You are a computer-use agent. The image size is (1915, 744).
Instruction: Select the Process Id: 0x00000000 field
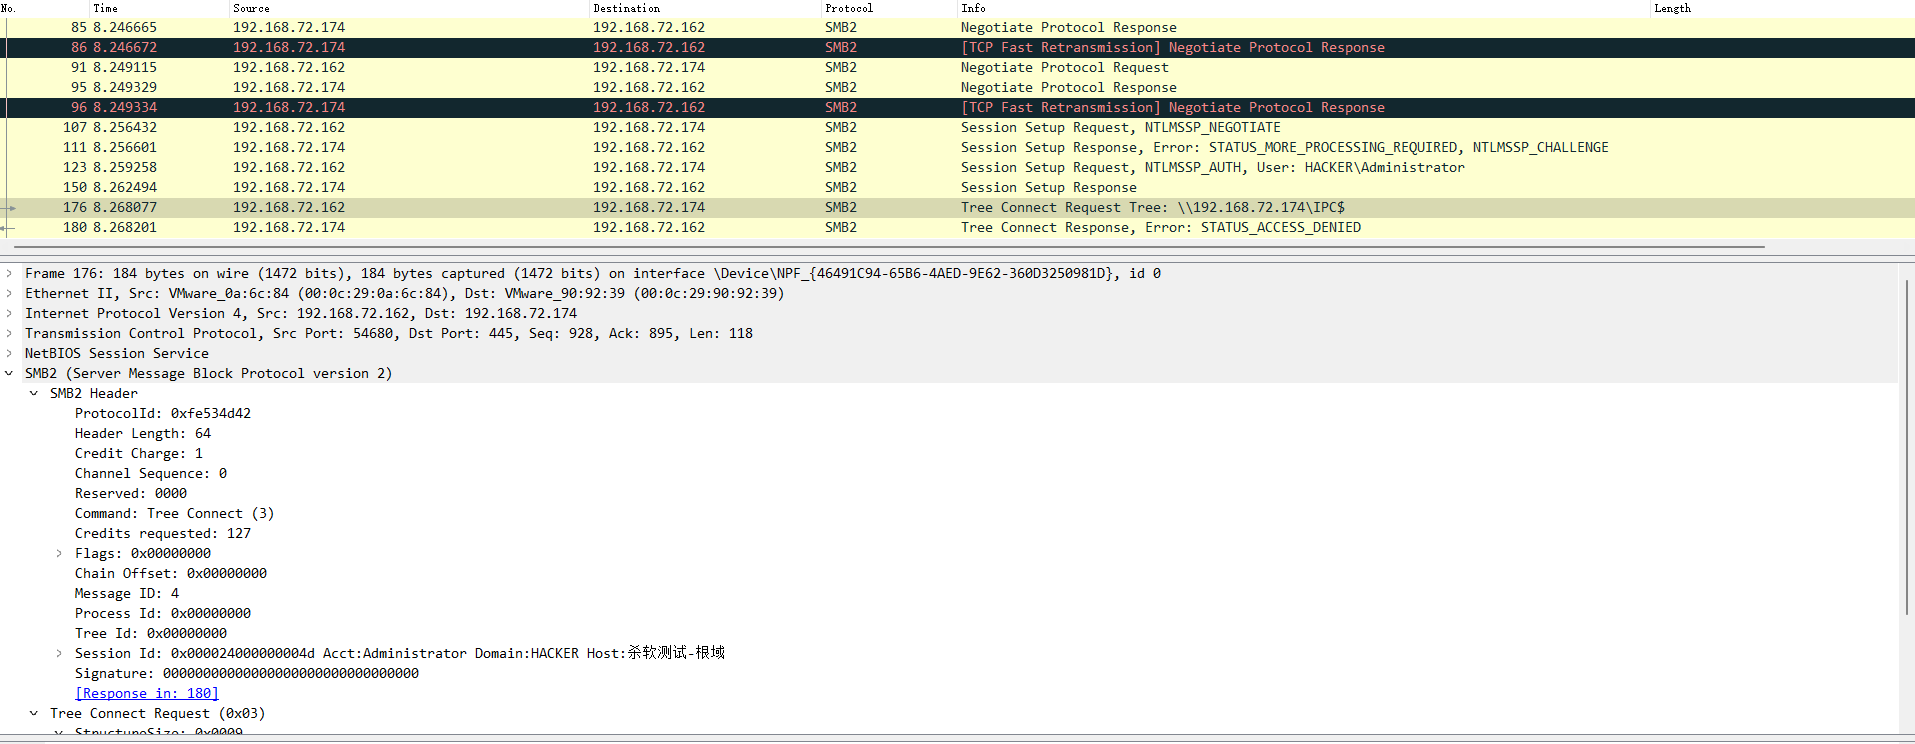(163, 613)
